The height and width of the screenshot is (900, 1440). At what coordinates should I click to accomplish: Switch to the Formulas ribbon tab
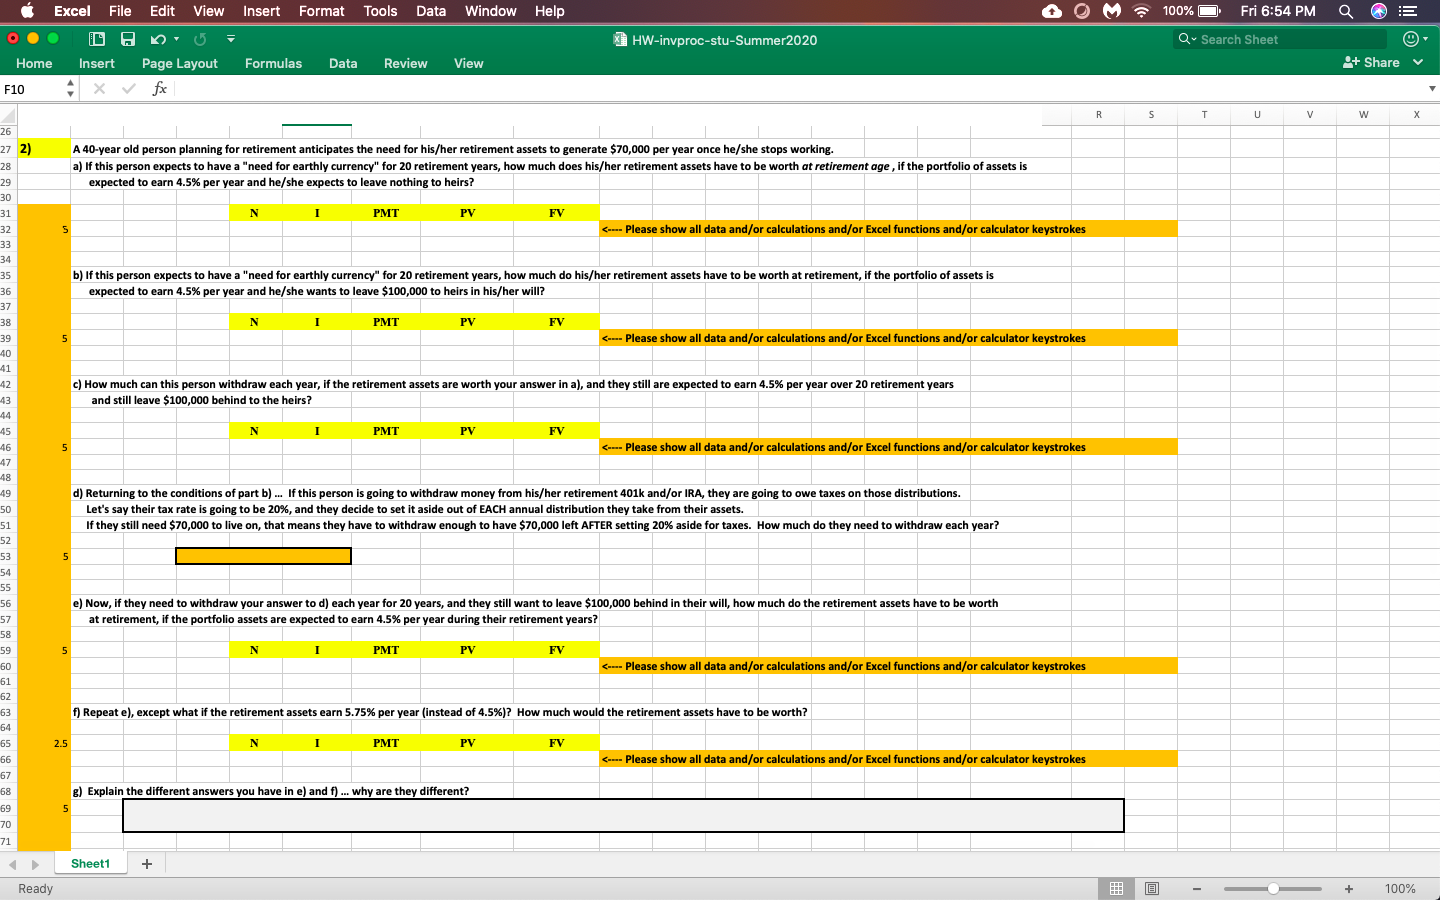point(273,62)
